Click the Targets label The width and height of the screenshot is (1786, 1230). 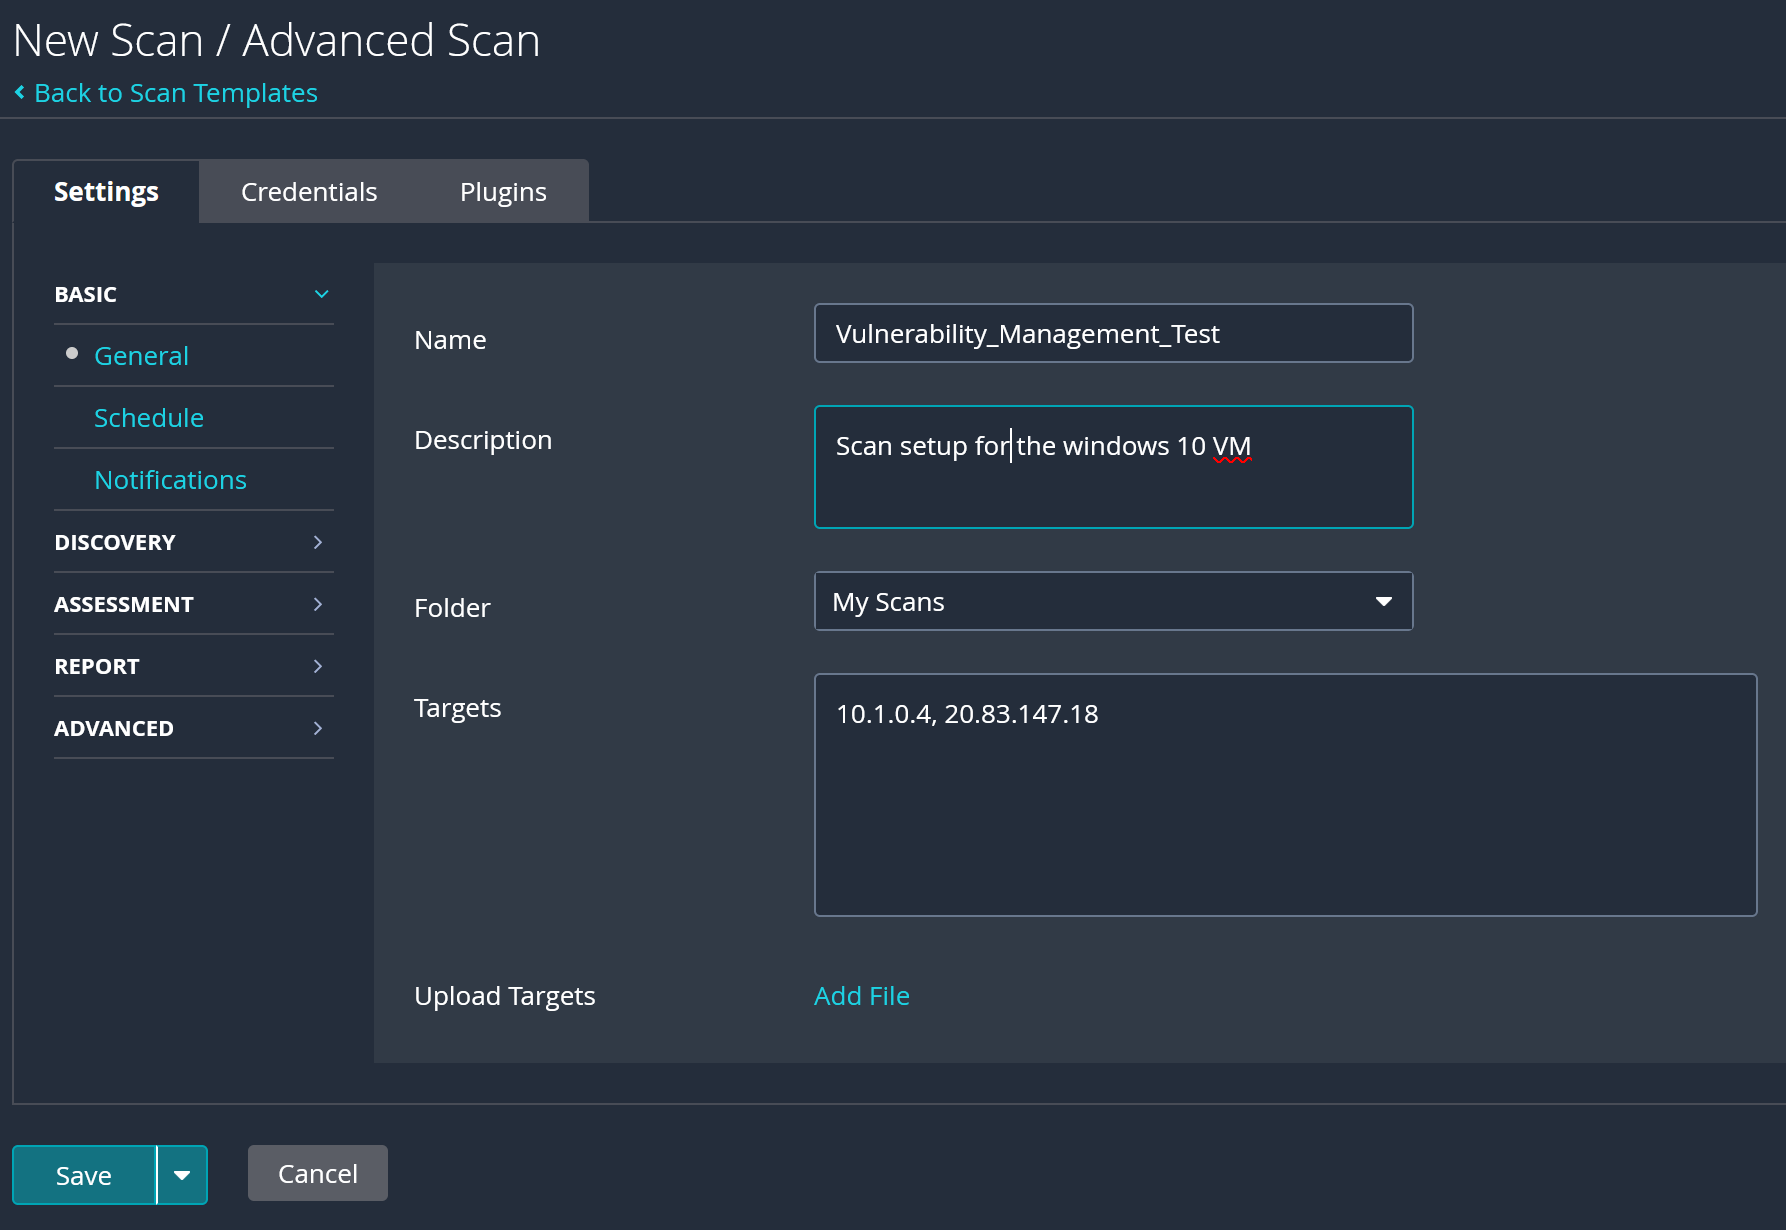pyautogui.click(x=458, y=708)
